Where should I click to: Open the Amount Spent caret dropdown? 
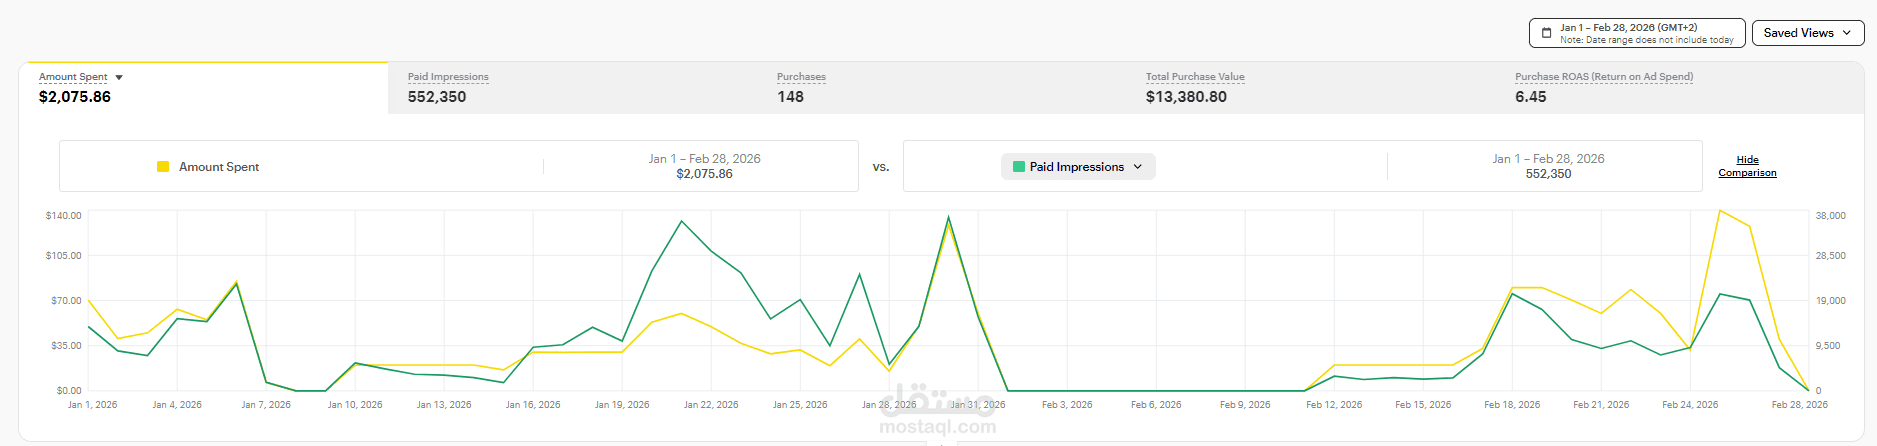[x=119, y=77]
